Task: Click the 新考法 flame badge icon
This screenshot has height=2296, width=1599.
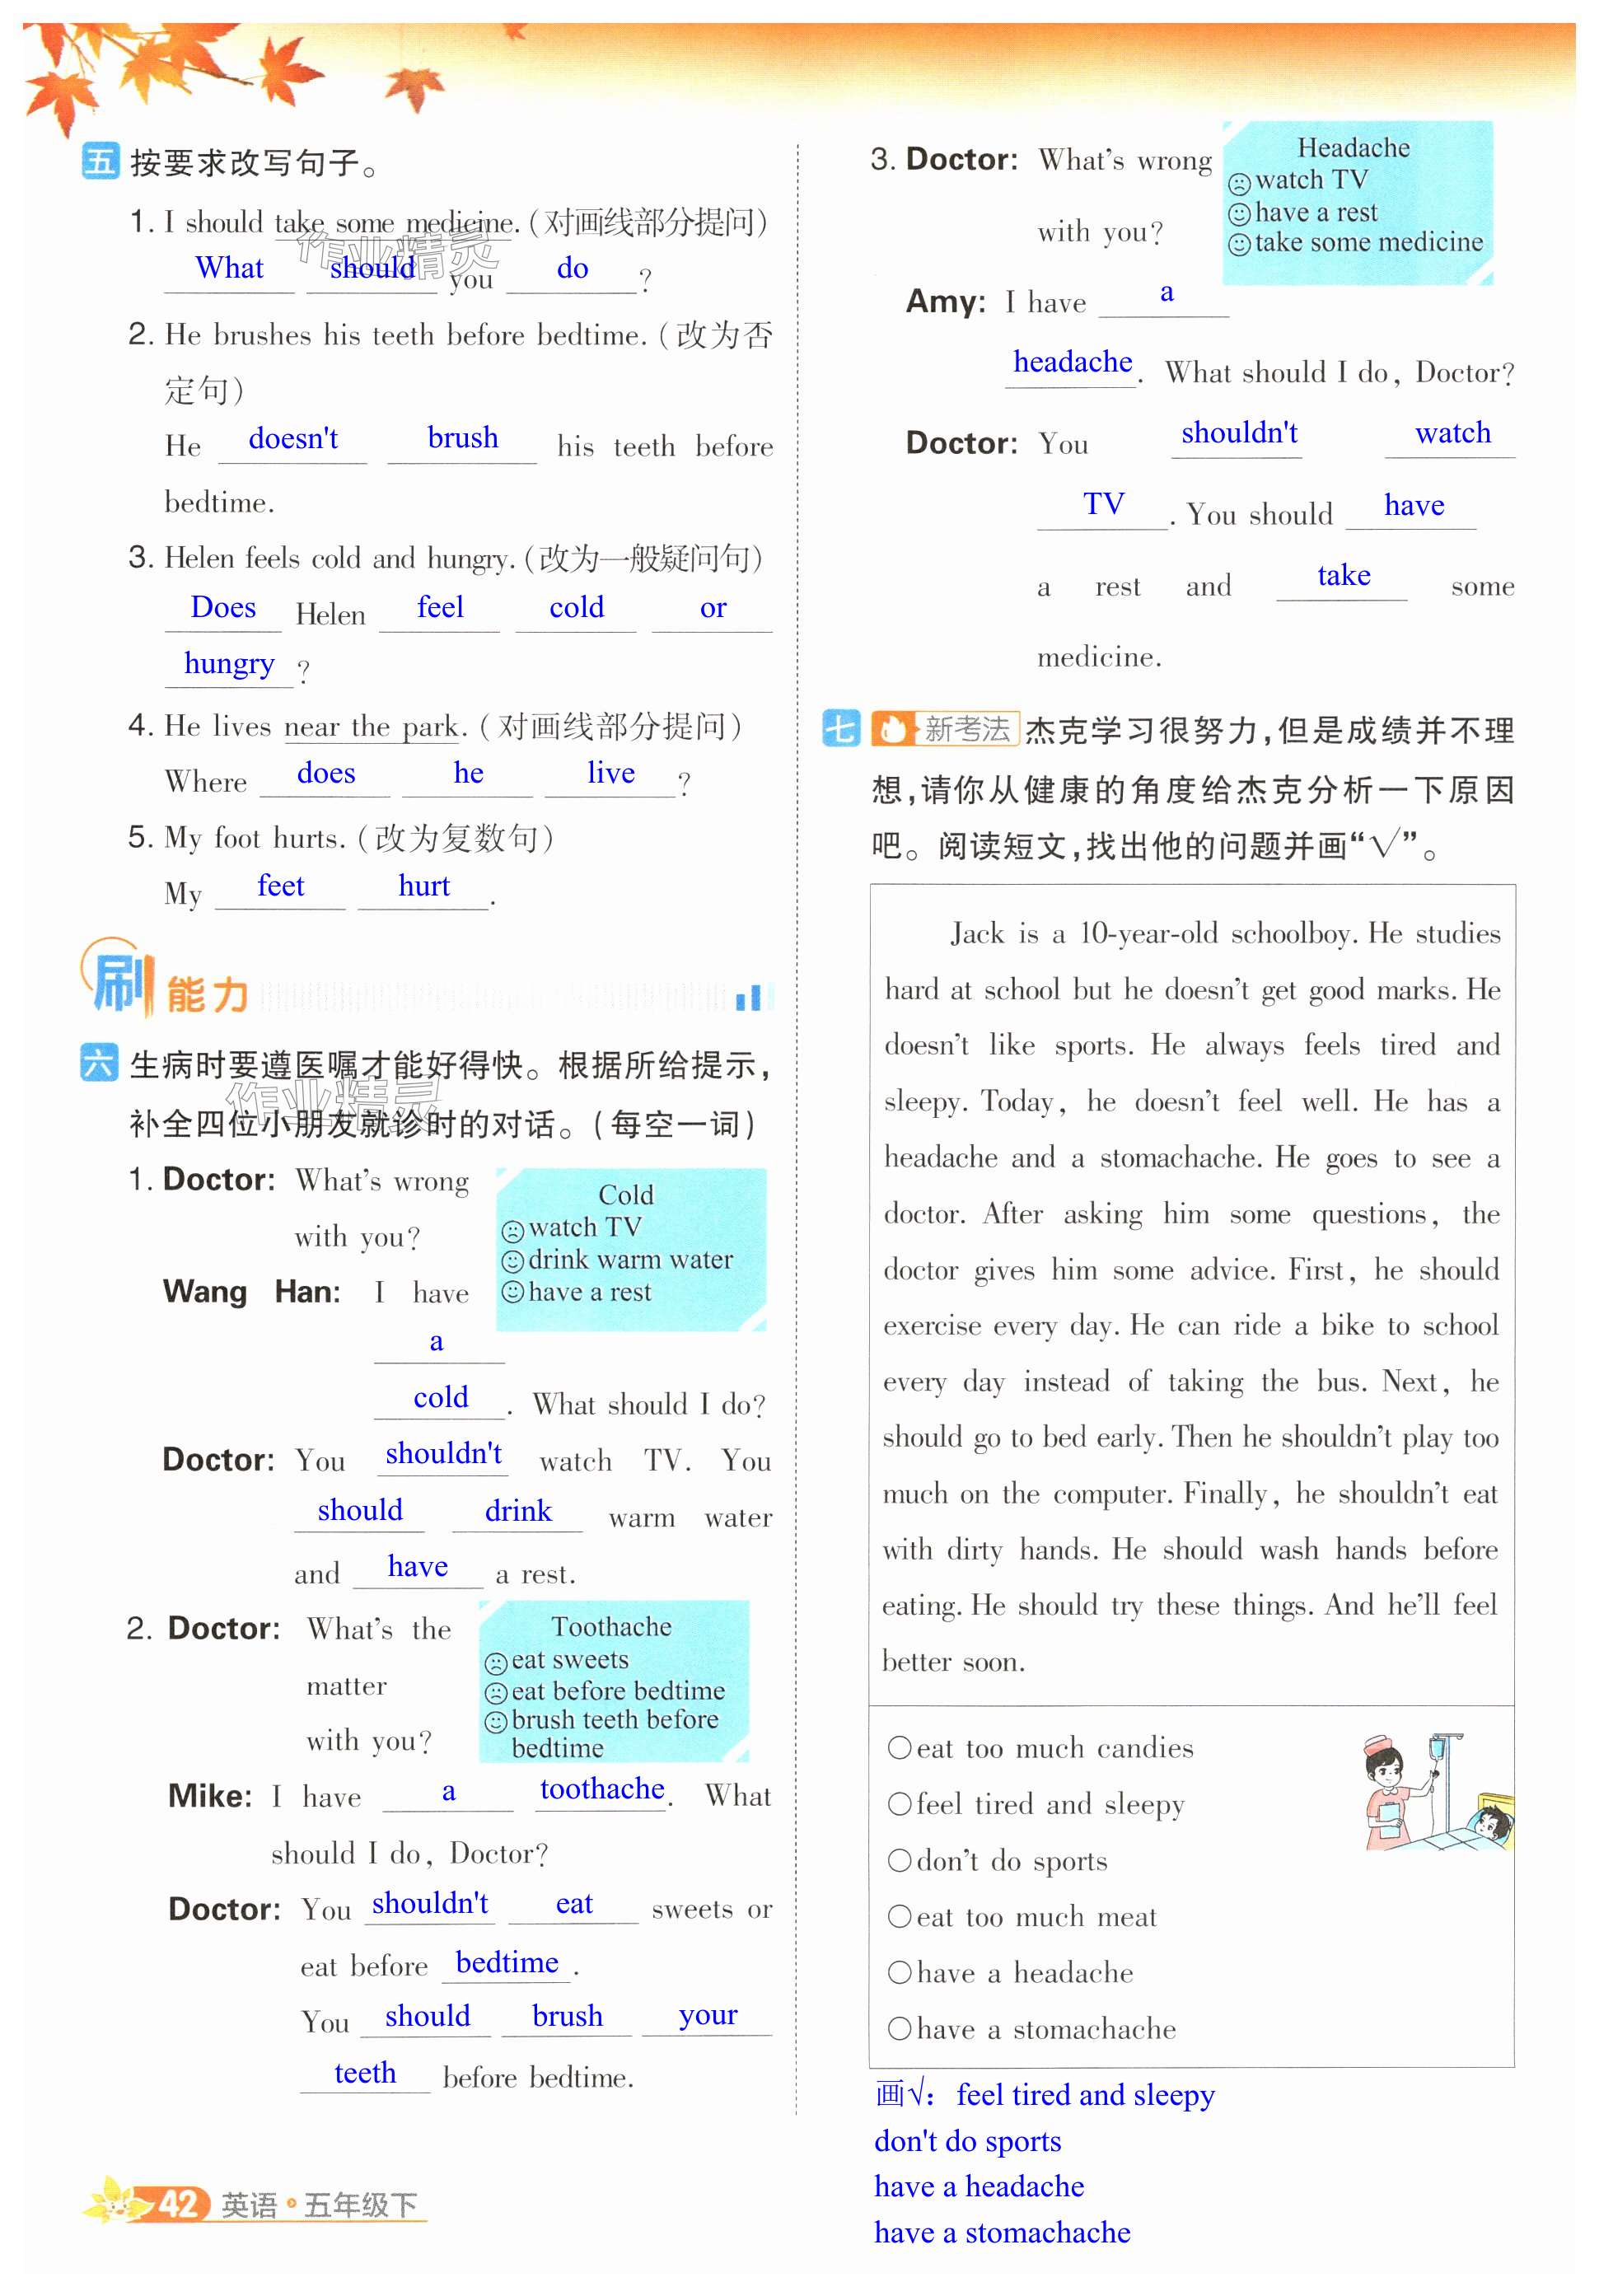Action: click(x=893, y=729)
